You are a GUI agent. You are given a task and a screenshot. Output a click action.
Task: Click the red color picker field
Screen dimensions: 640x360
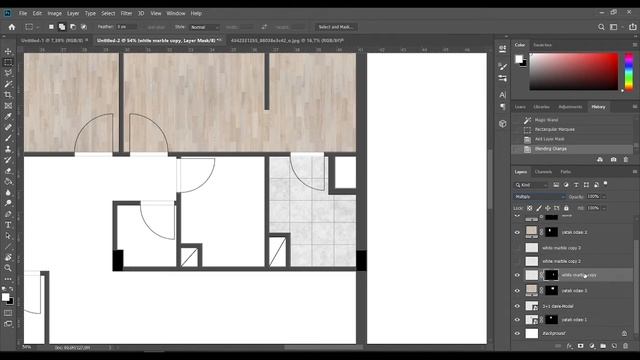pos(573,71)
